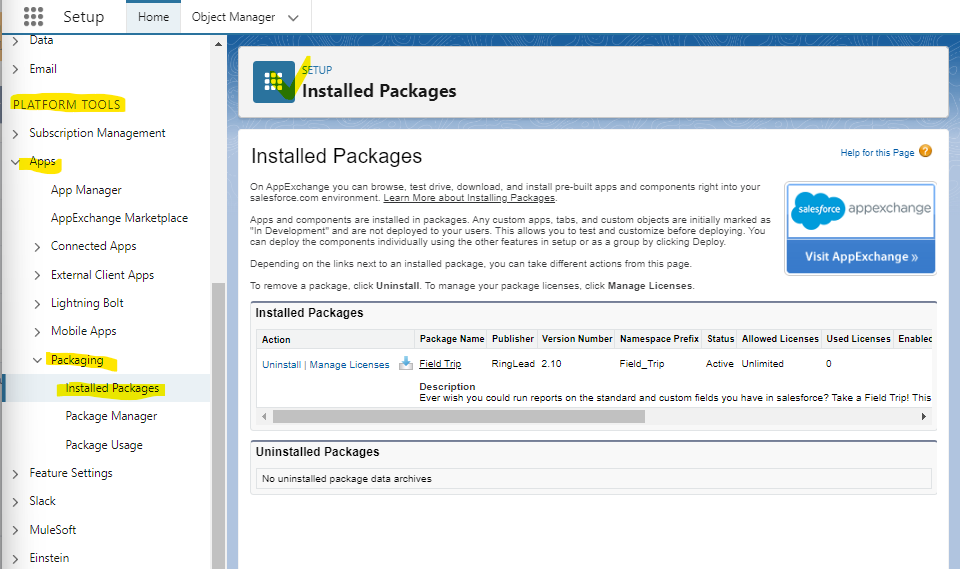Click the Active status cell
The height and width of the screenshot is (569, 960).
pos(719,364)
